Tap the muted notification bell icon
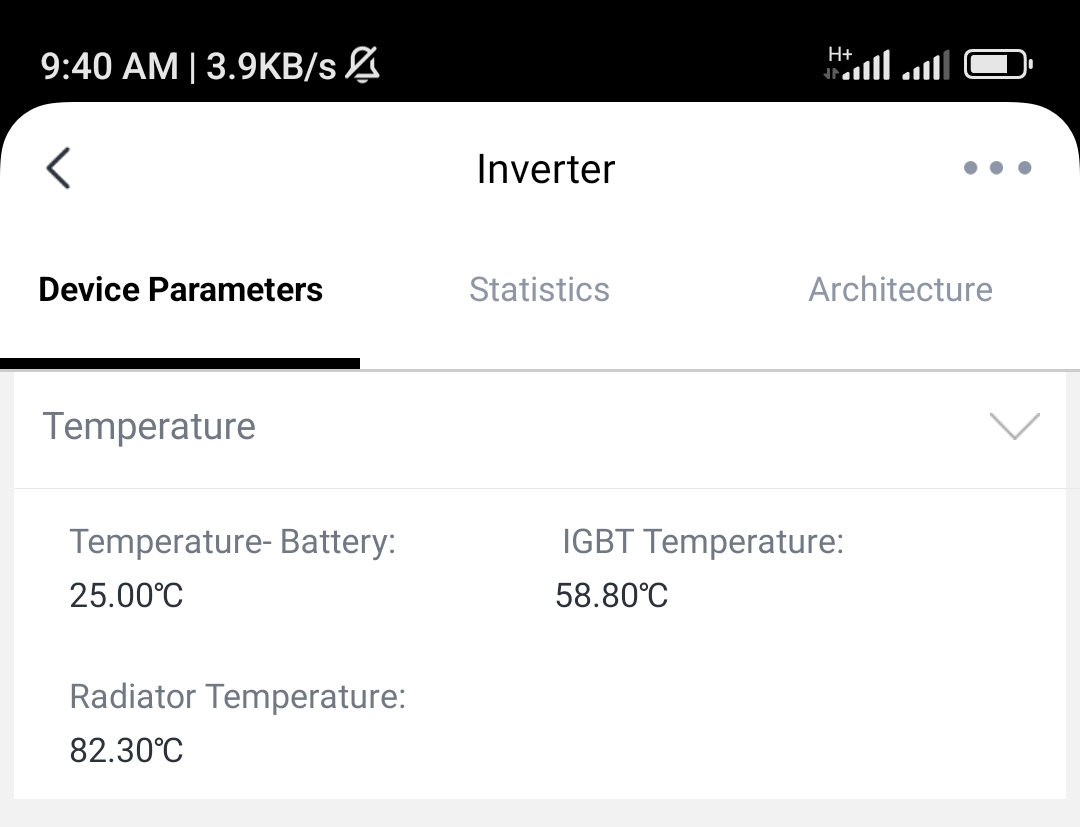The width and height of the screenshot is (1080, 827). pos(362,66)
